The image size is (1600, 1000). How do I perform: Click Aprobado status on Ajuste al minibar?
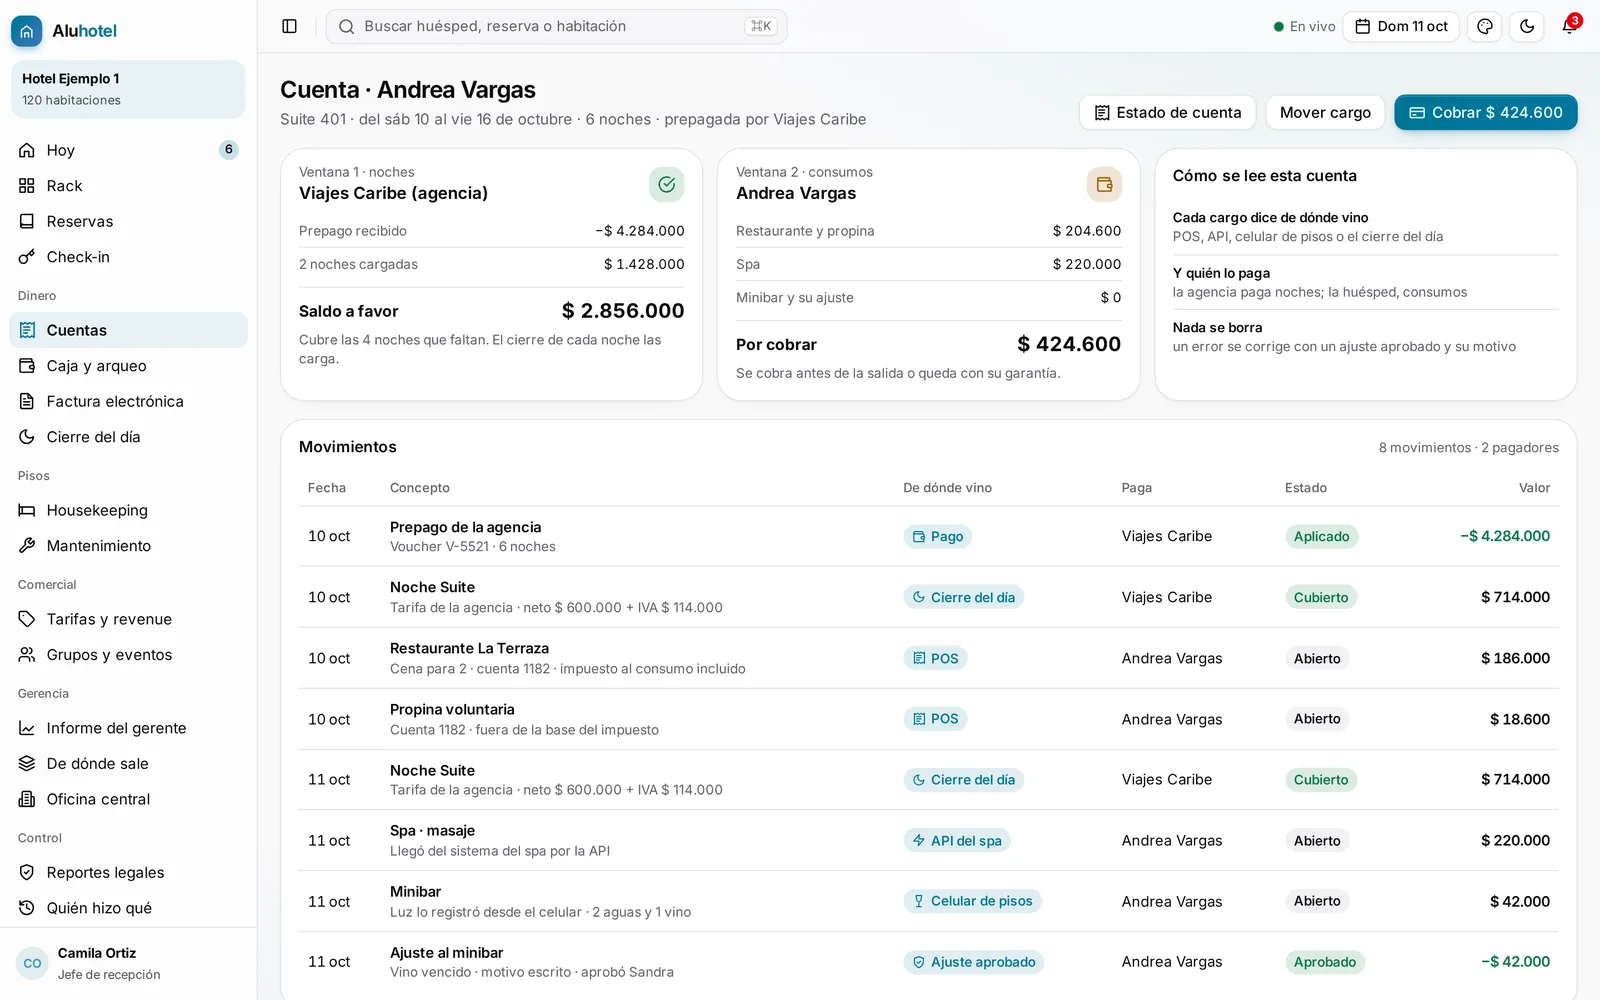(x=1325, y=962)
